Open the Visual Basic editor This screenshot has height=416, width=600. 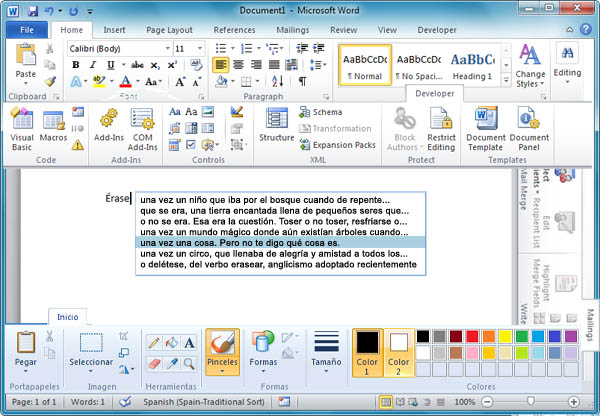pos(22,129)
